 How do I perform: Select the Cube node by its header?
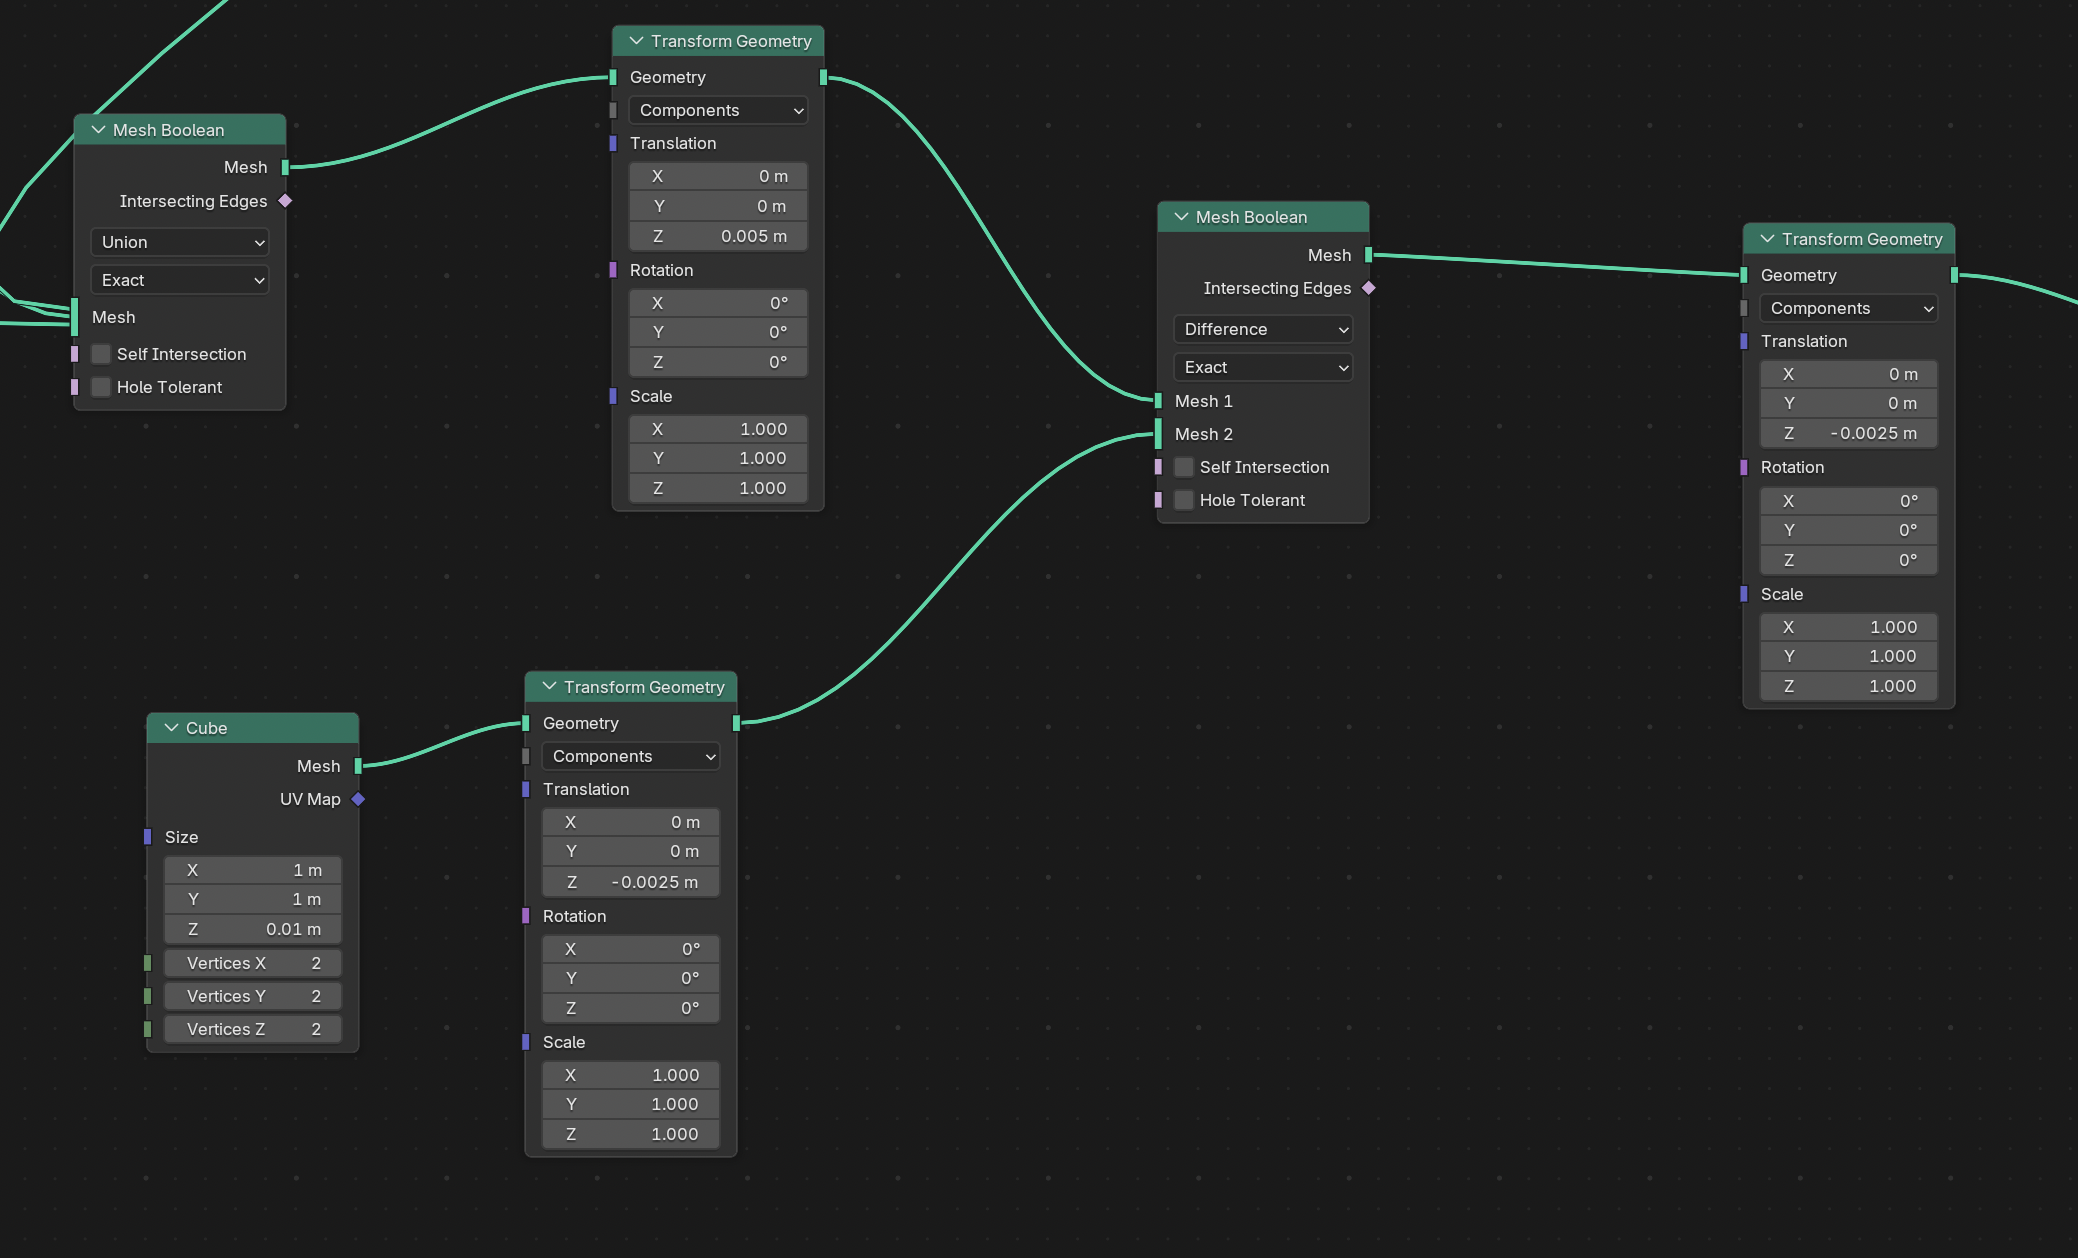coord(270,728)
